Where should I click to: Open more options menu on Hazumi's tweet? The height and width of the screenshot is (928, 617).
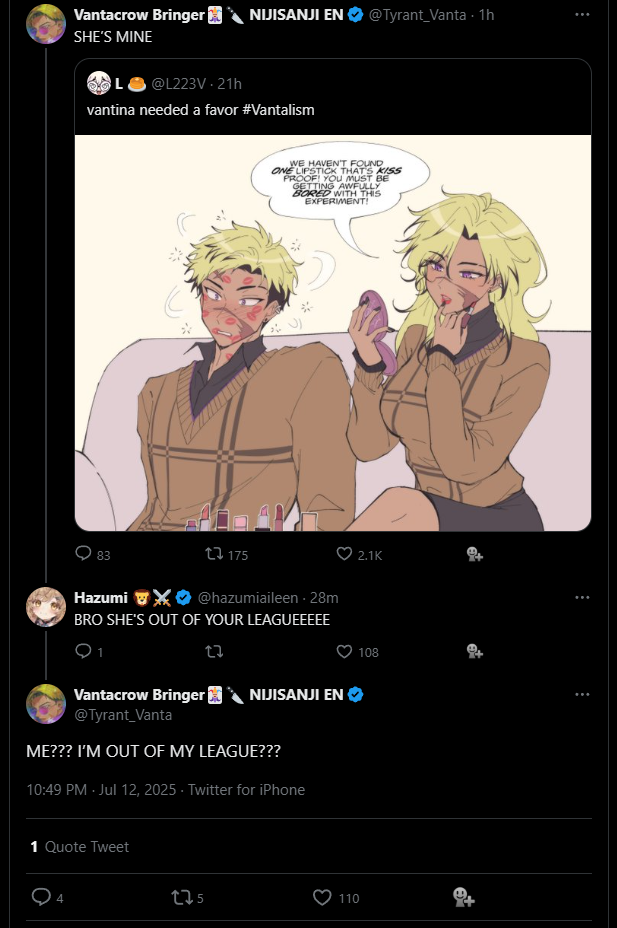[x=582, y=597]
